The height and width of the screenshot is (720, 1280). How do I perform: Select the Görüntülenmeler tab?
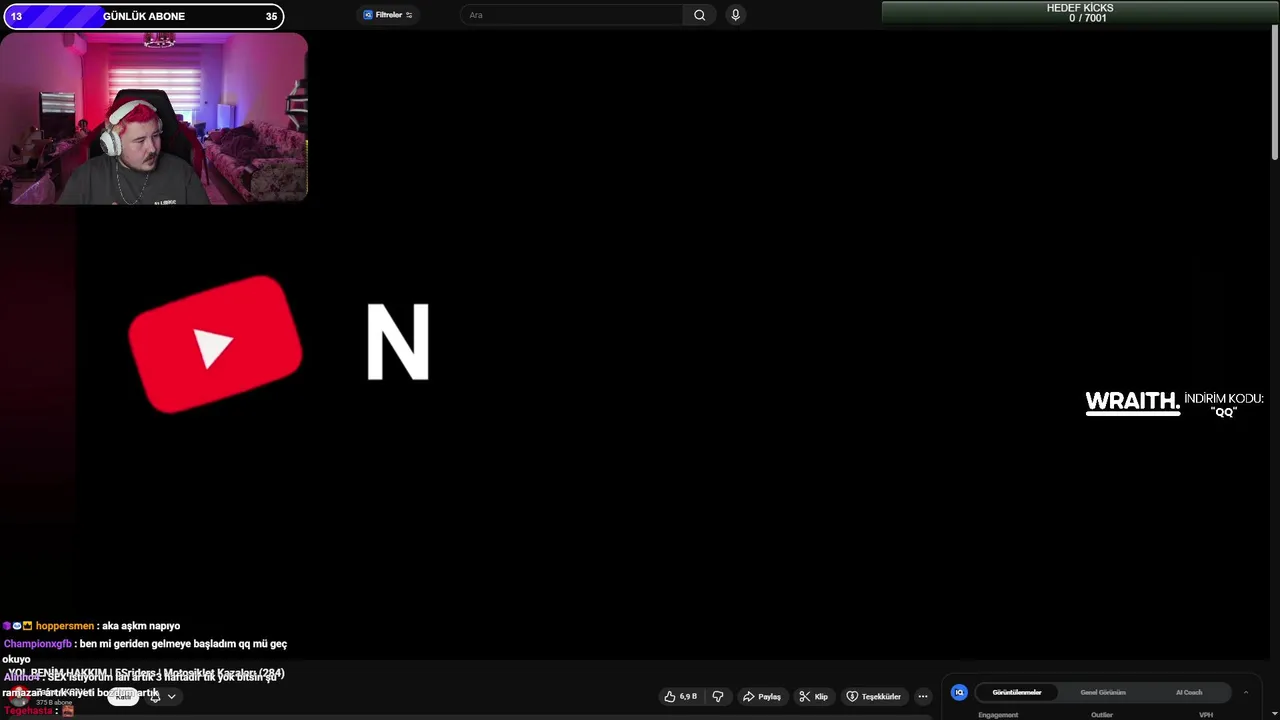(x=1016, y=692)
